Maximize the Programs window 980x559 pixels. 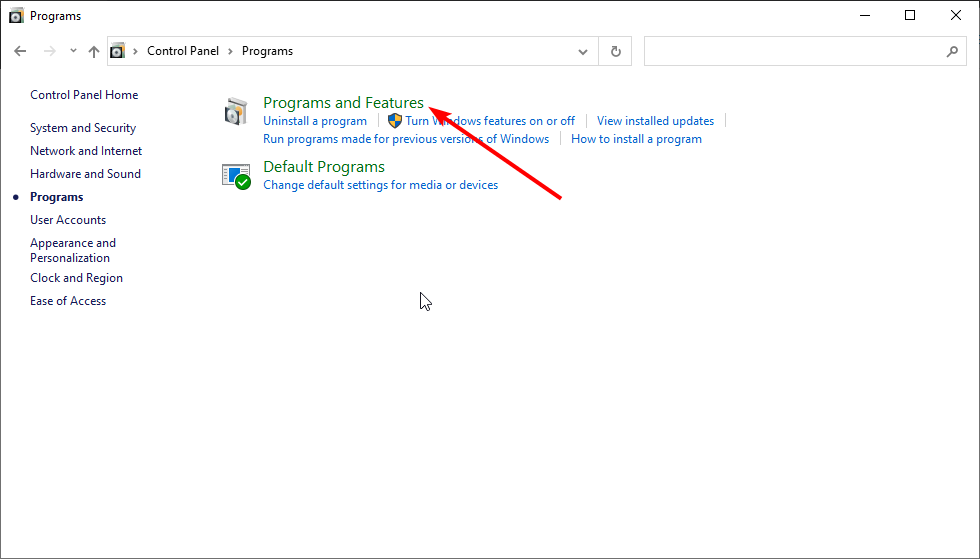pos(910,16)
